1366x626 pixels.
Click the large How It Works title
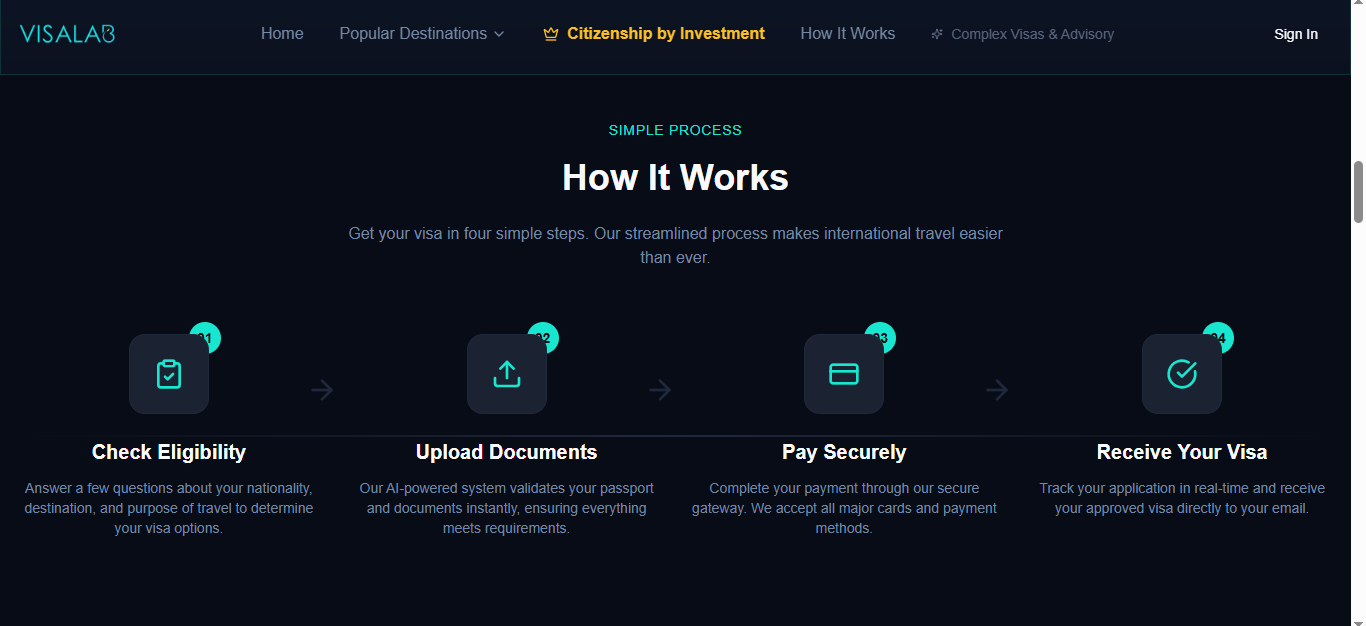click(675, 178)
